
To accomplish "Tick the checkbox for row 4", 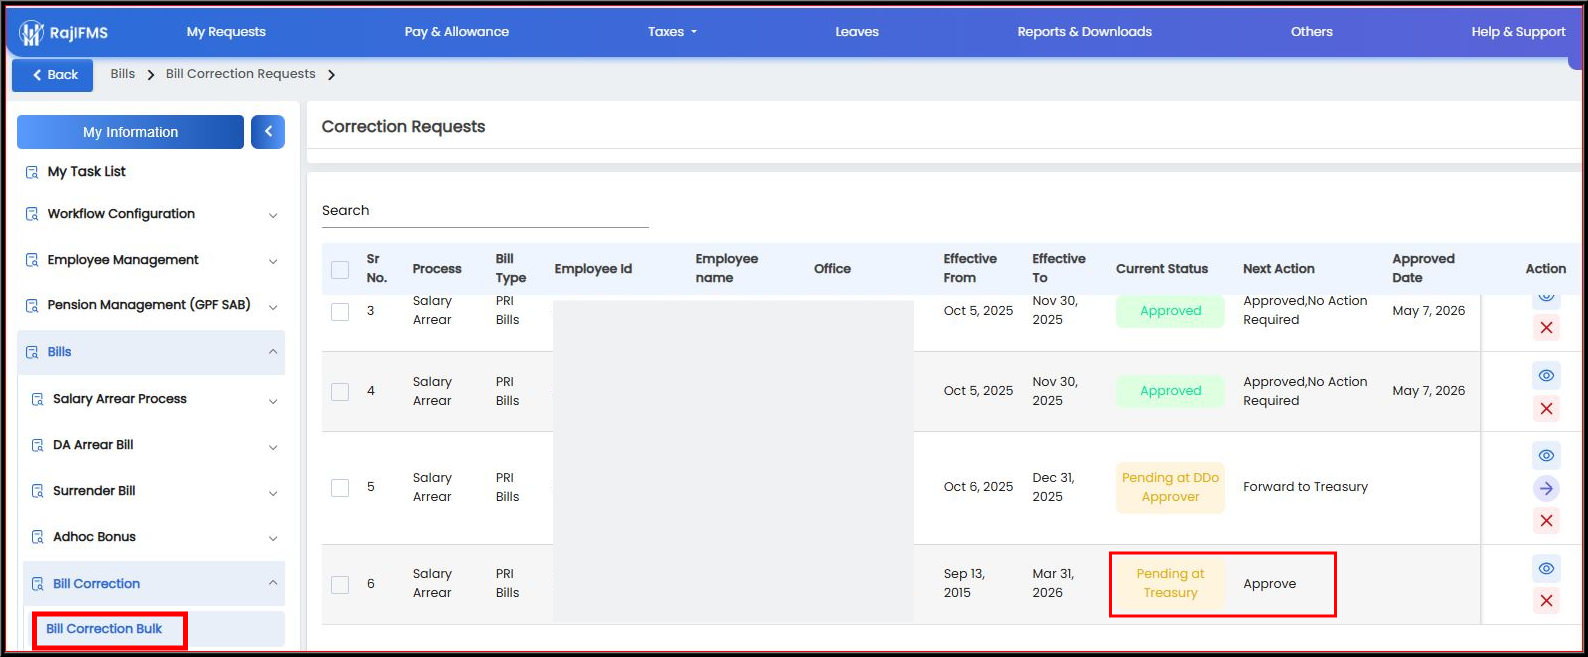I will tap(340, 391).
